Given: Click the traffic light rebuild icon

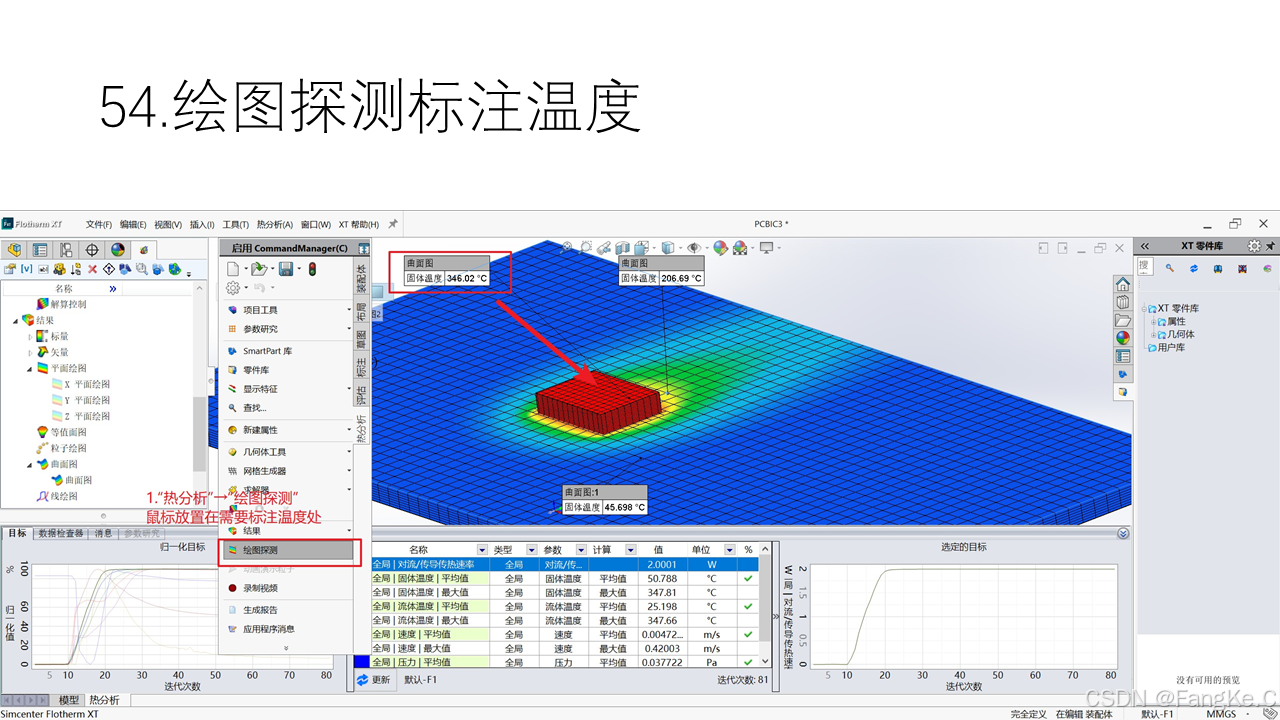Looking at the screenshot, I should [x=312, y=269].
